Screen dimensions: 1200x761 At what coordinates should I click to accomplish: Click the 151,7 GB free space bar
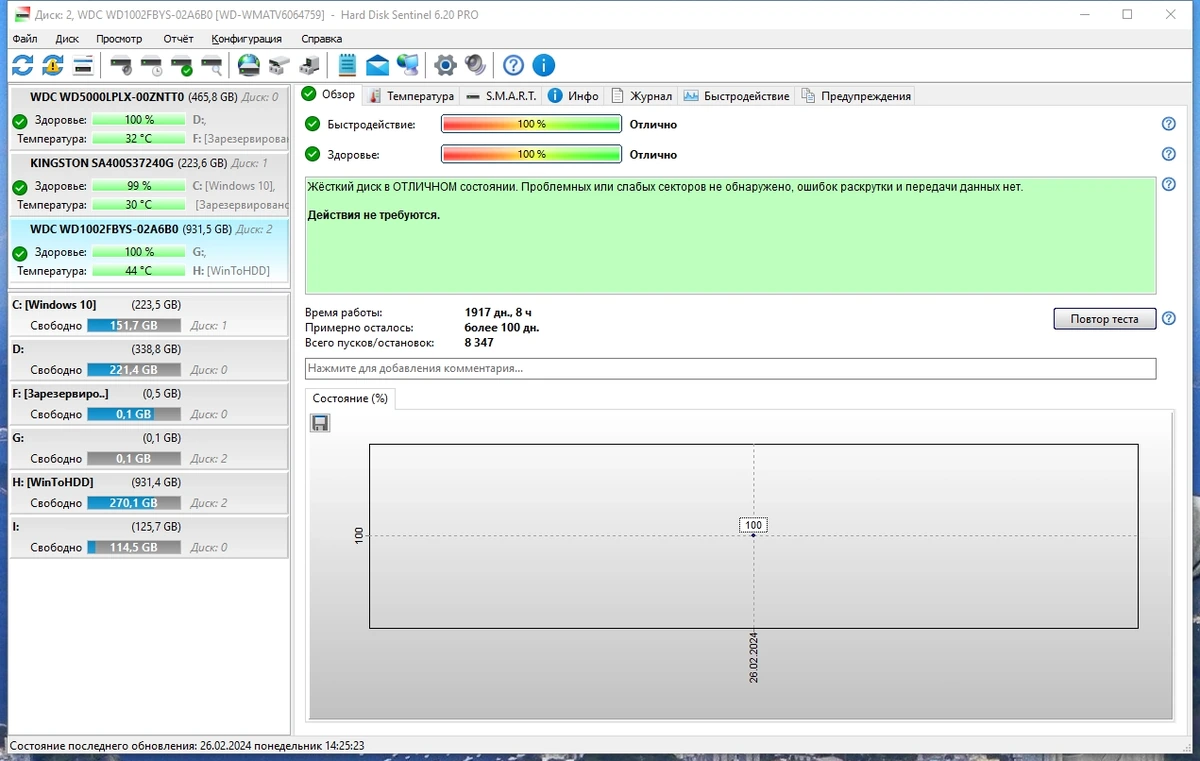click(x=134, y=326)
